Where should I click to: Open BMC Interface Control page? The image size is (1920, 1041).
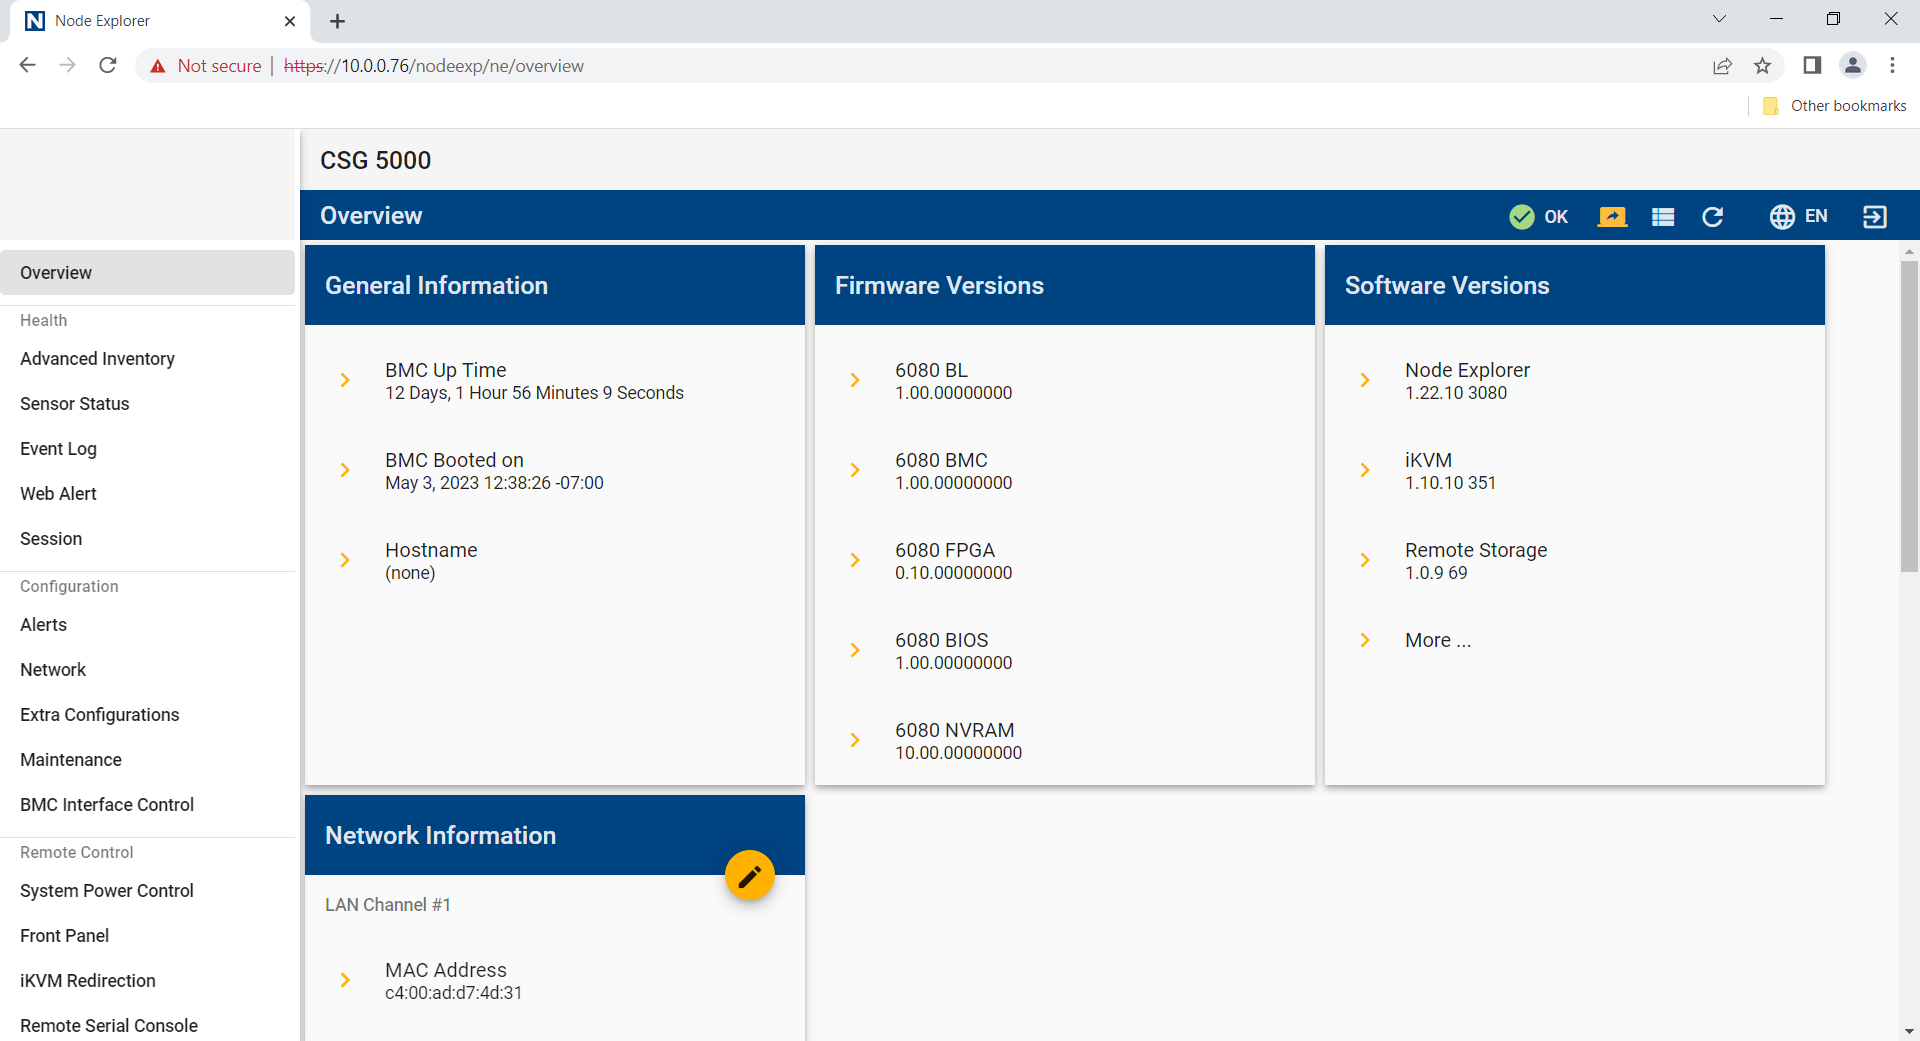(x=148, y=805)
